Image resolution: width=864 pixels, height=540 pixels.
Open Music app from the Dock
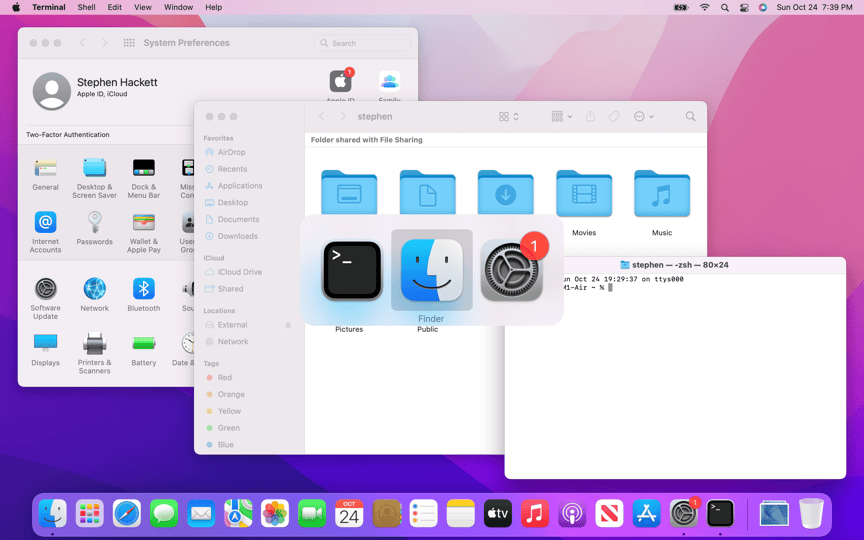534,514
